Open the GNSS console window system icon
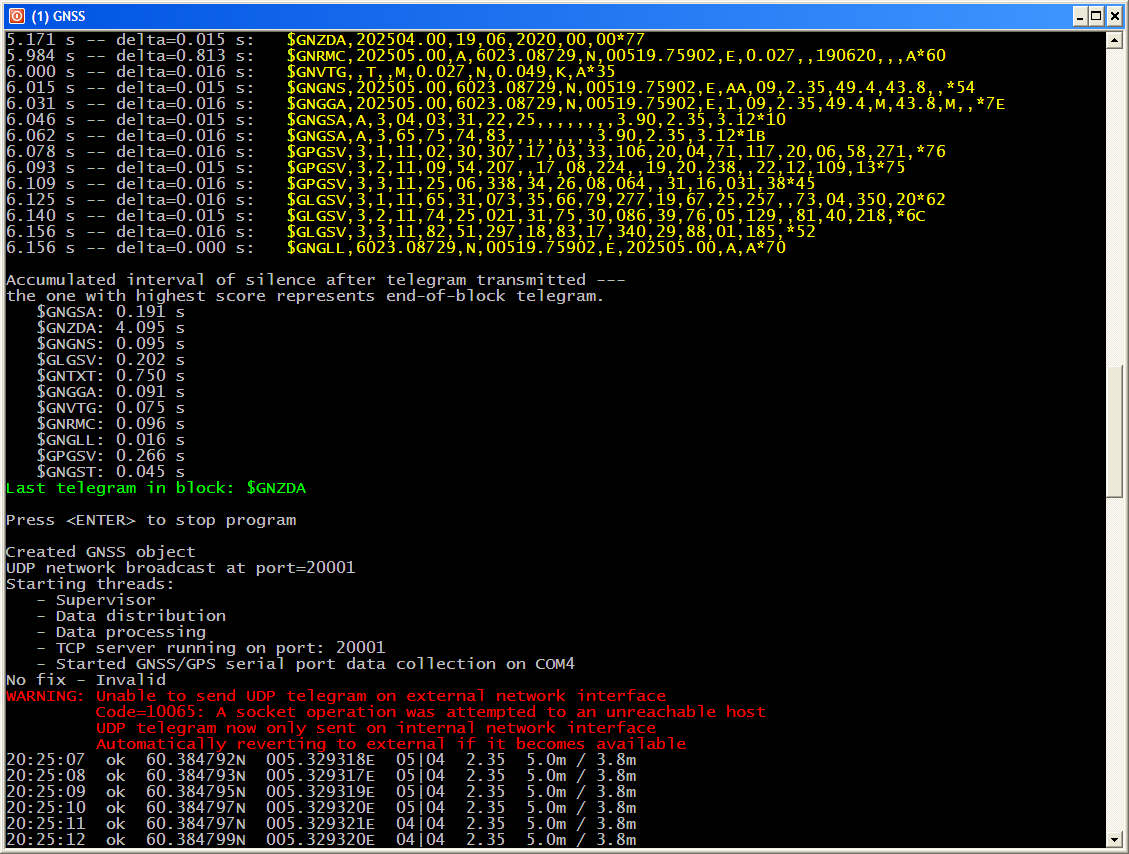The image size is (1129, 854). 16,16
